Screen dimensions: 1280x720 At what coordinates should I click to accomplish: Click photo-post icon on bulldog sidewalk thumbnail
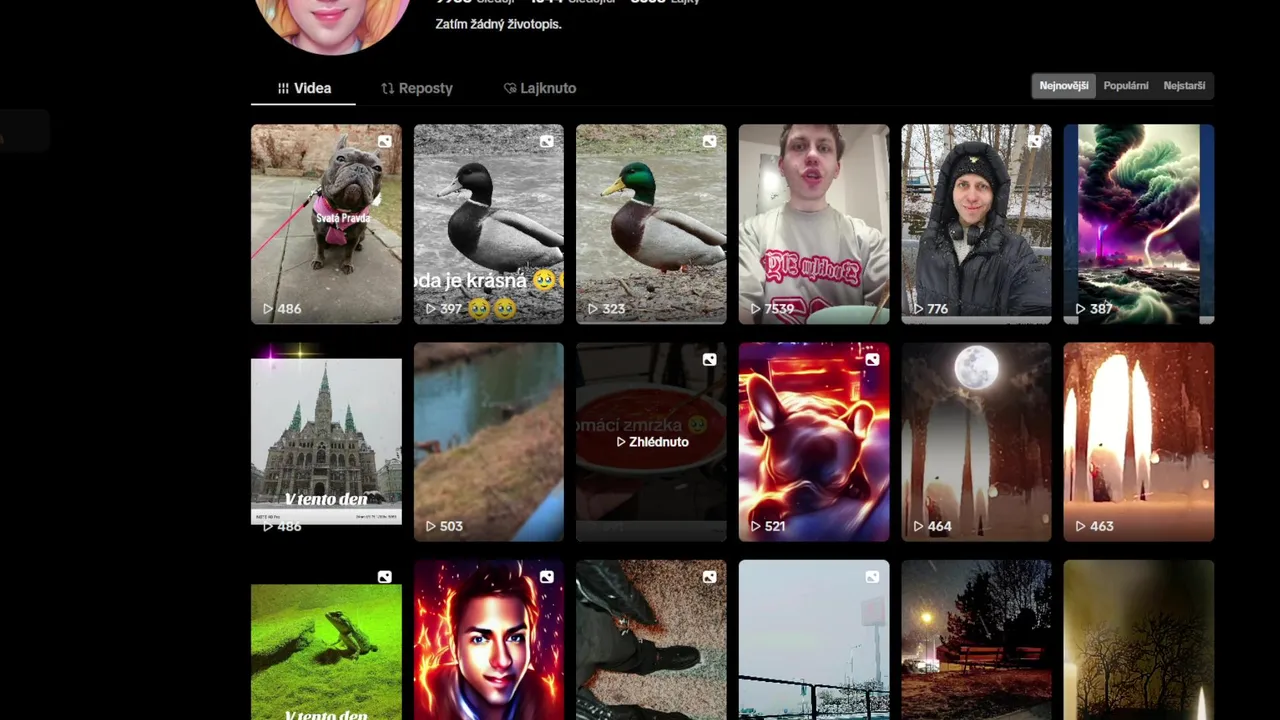(x=384, y=142)
